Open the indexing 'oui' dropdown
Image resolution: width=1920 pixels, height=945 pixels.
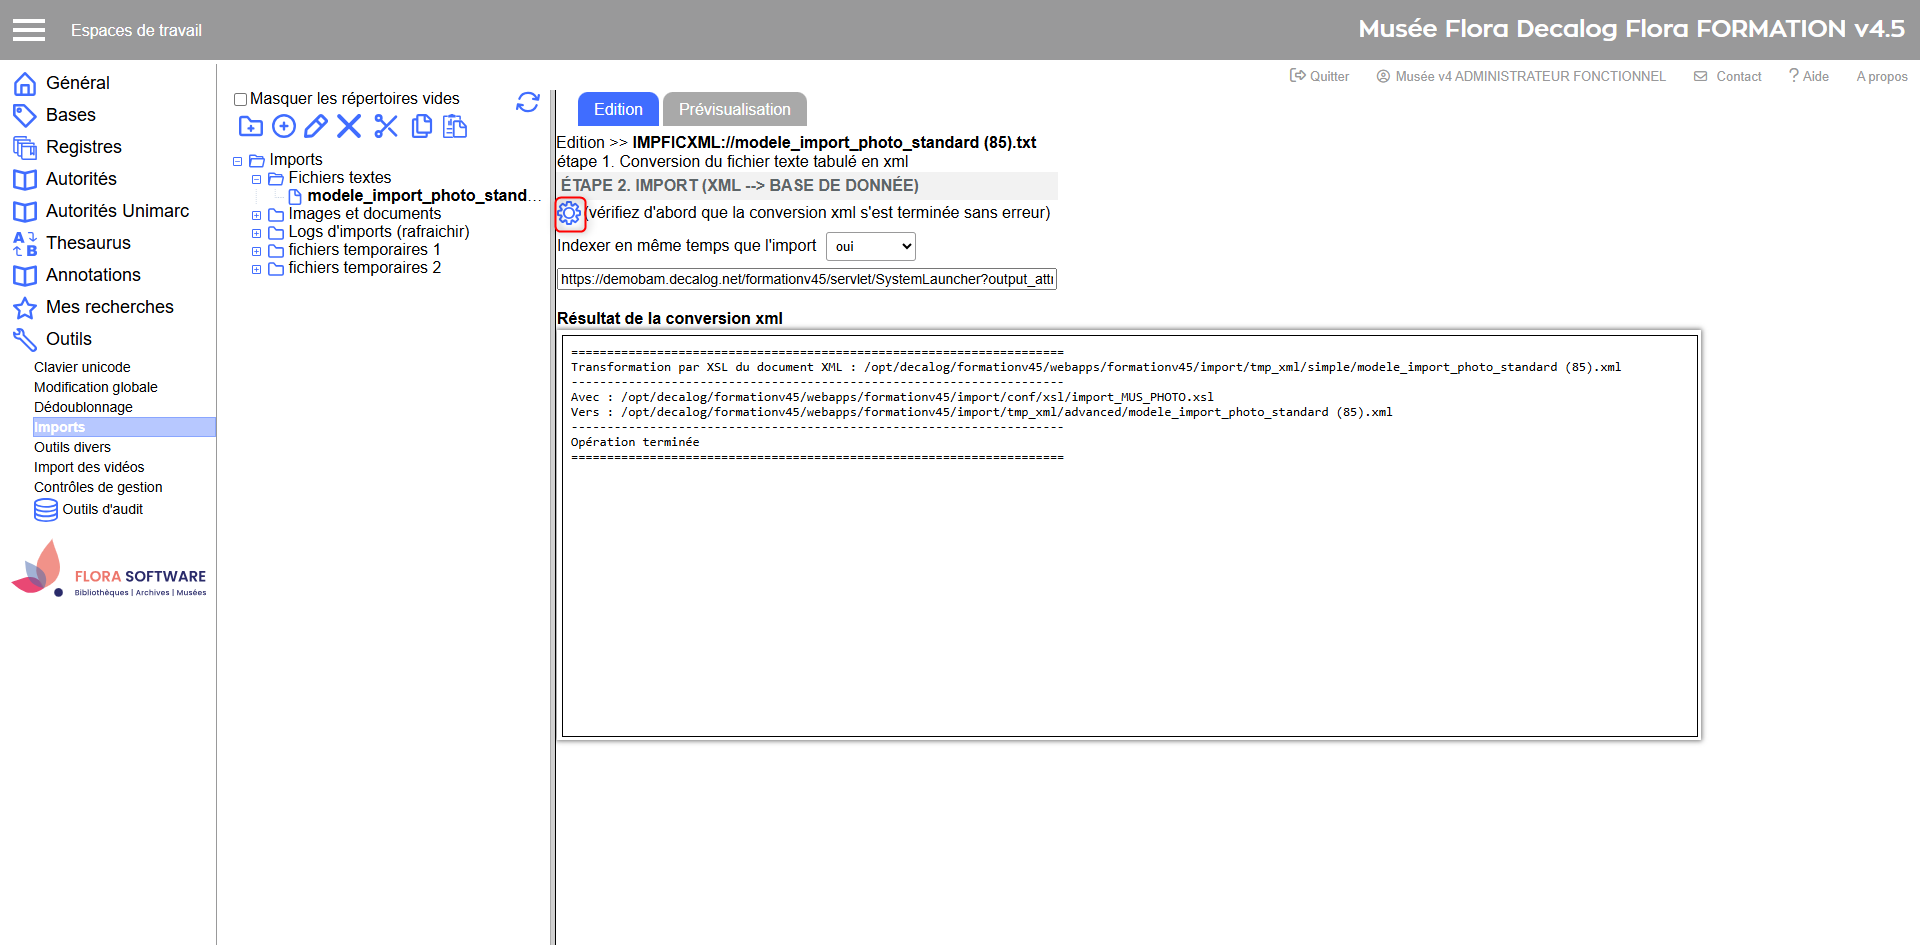870,247
